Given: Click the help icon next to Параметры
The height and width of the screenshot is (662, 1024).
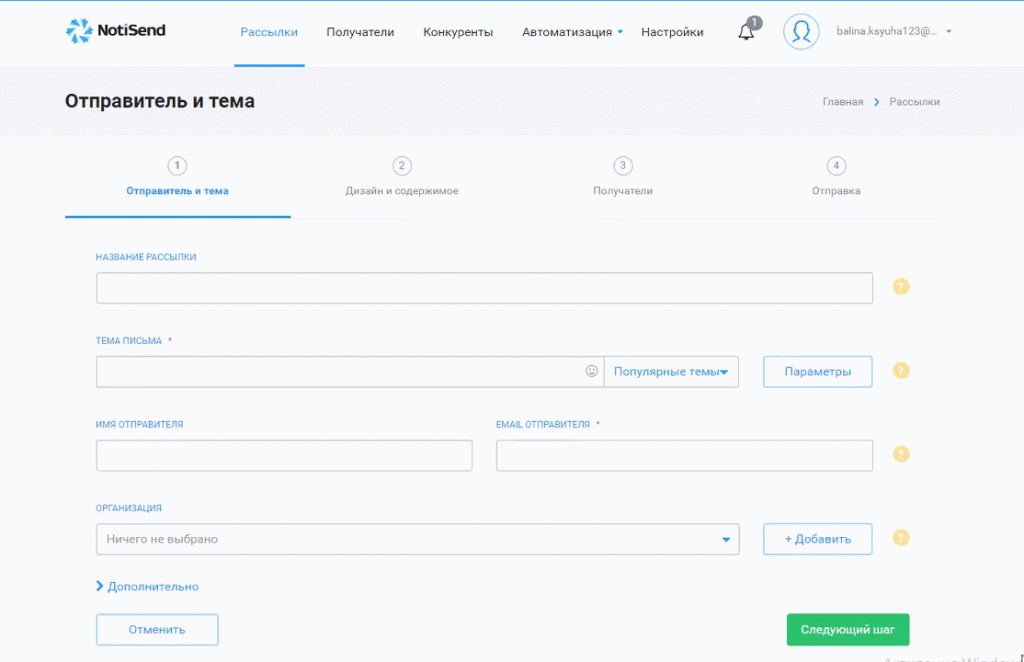Looking at the screenshot, I should click(900, 370).
